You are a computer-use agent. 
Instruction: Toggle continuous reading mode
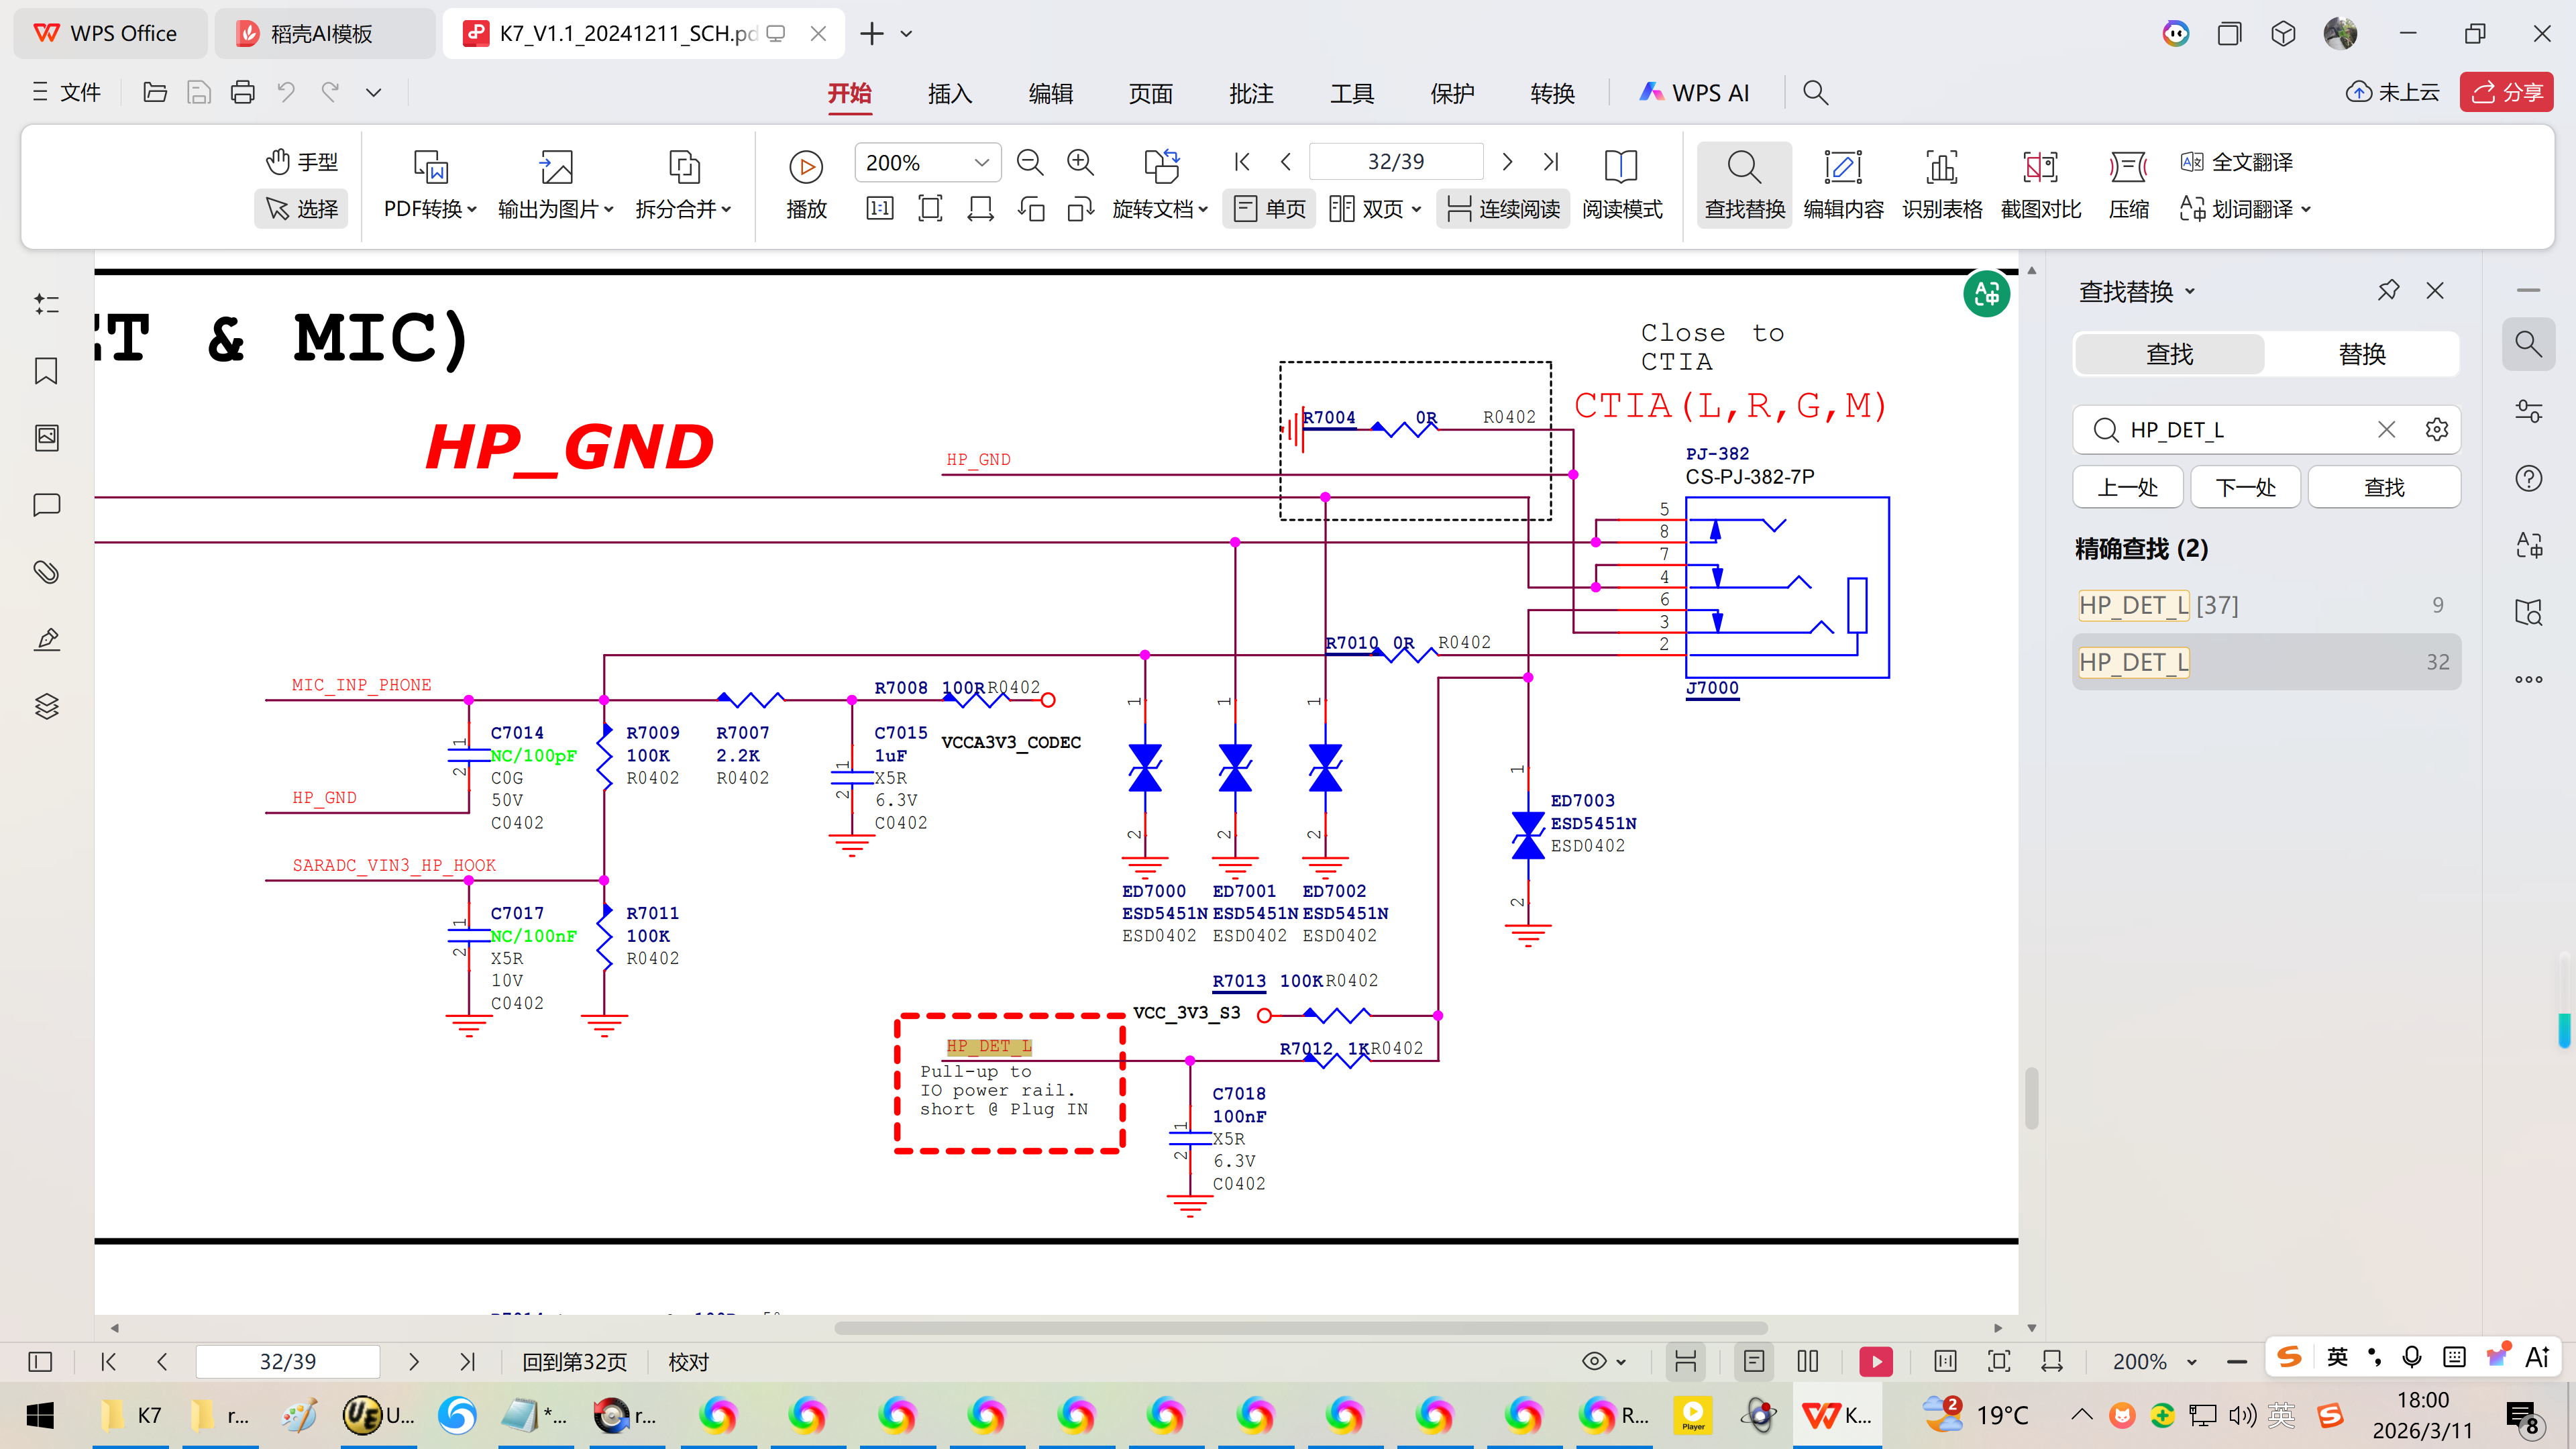(x=1502, y=209)
